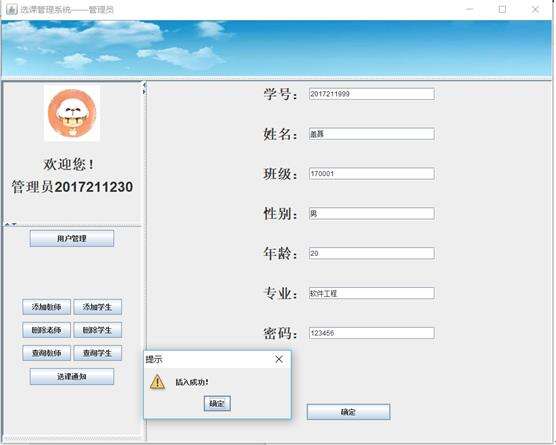Open 查询学生 from the sidebar
The height and width of the screenshot is (445, 556).
pos(98,353)
